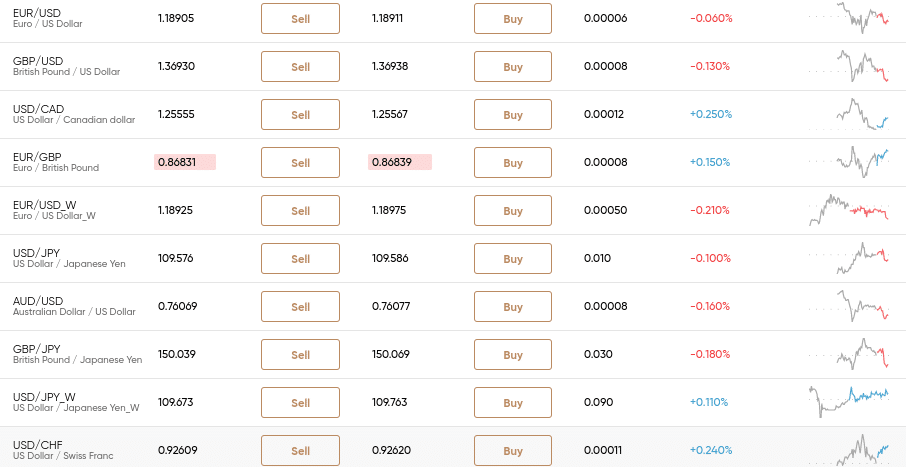The image size is (906, 467).
Task: Click the Buy button for EUR/USD
Action: pyautogui.click(x=513, y=18)
